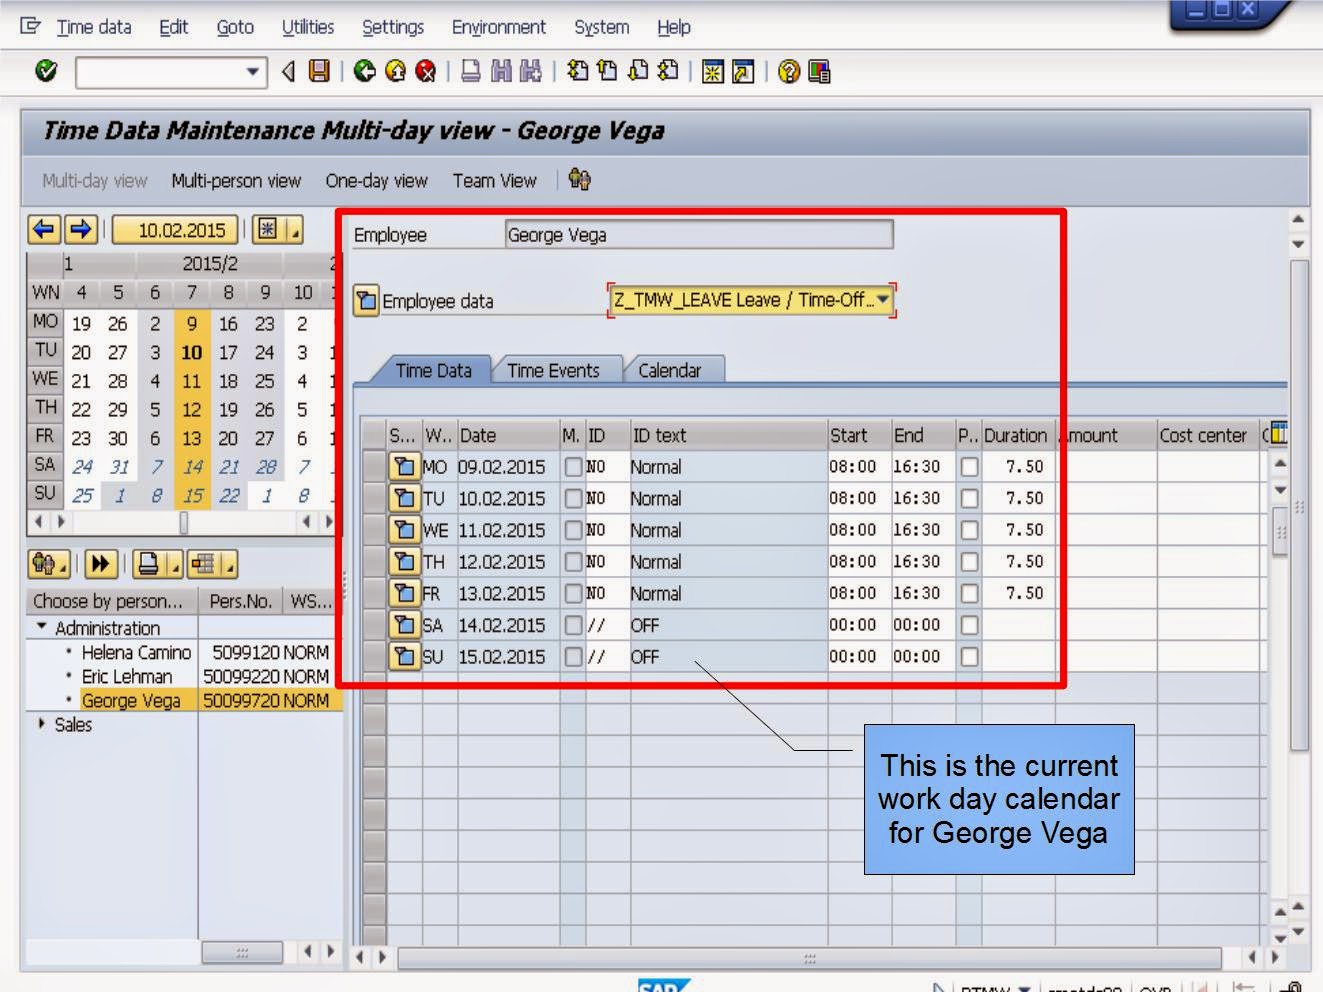Click the One-day view button
Viewport: 1323px width, 992px height.
(x=376, y=180)
